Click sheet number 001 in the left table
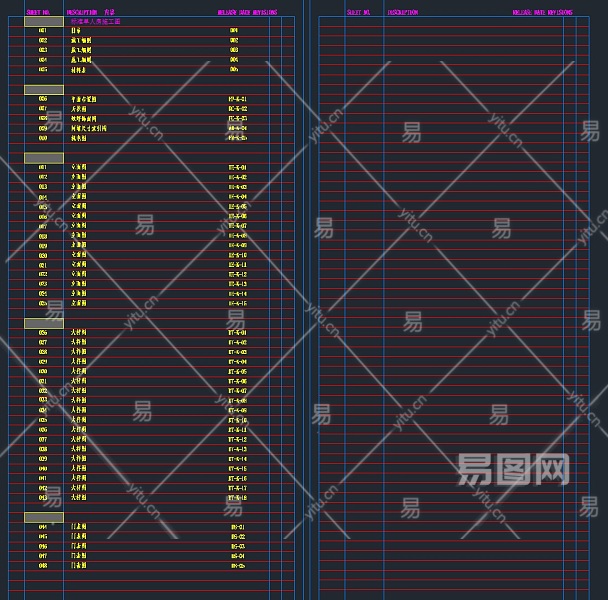The height and width of the screenshot is (600, 608). click(43, 31)
